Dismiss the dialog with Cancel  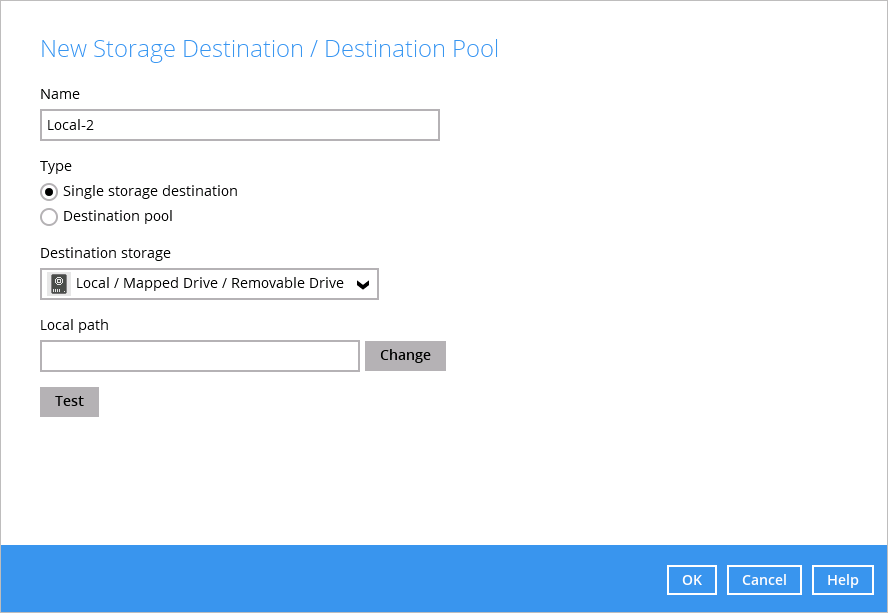(x=764, y=580)
